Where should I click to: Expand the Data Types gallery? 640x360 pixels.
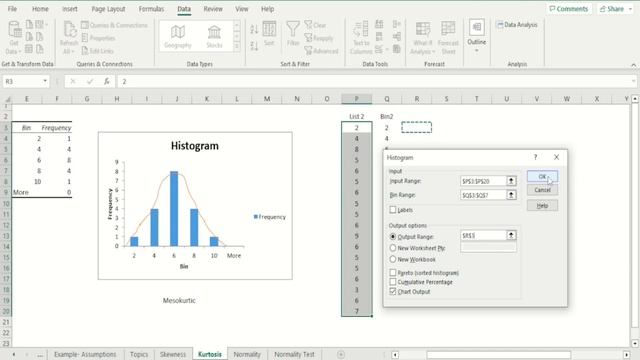click(x=237, y=47)
